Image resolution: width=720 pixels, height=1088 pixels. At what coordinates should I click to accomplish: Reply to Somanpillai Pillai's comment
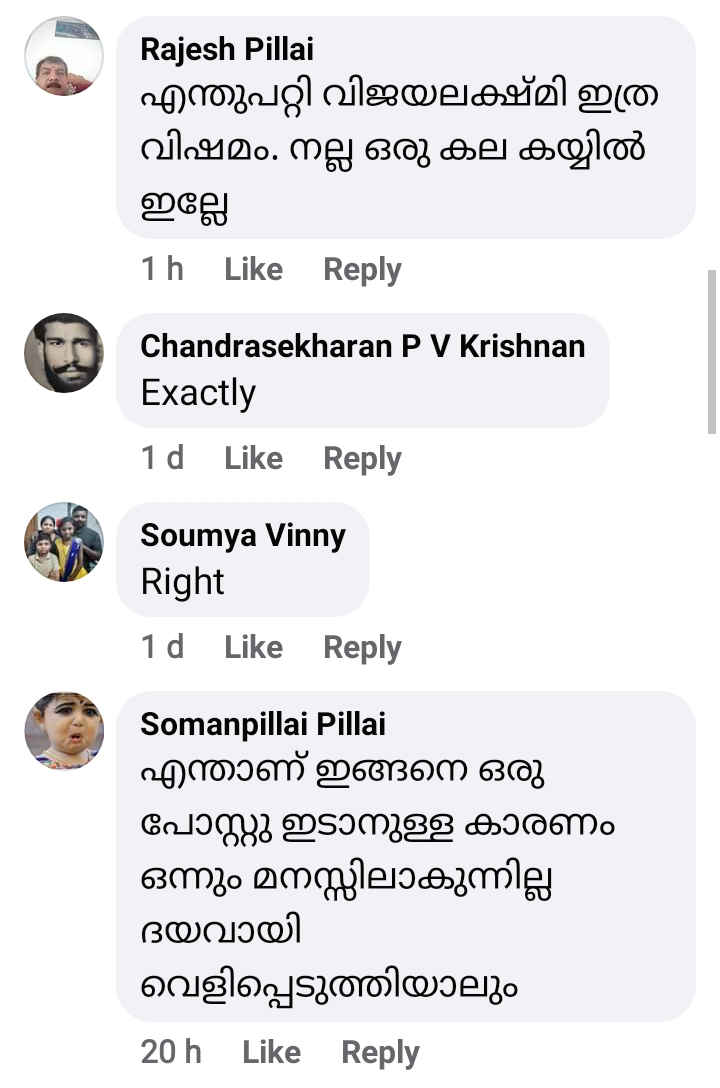[380, 1052]
